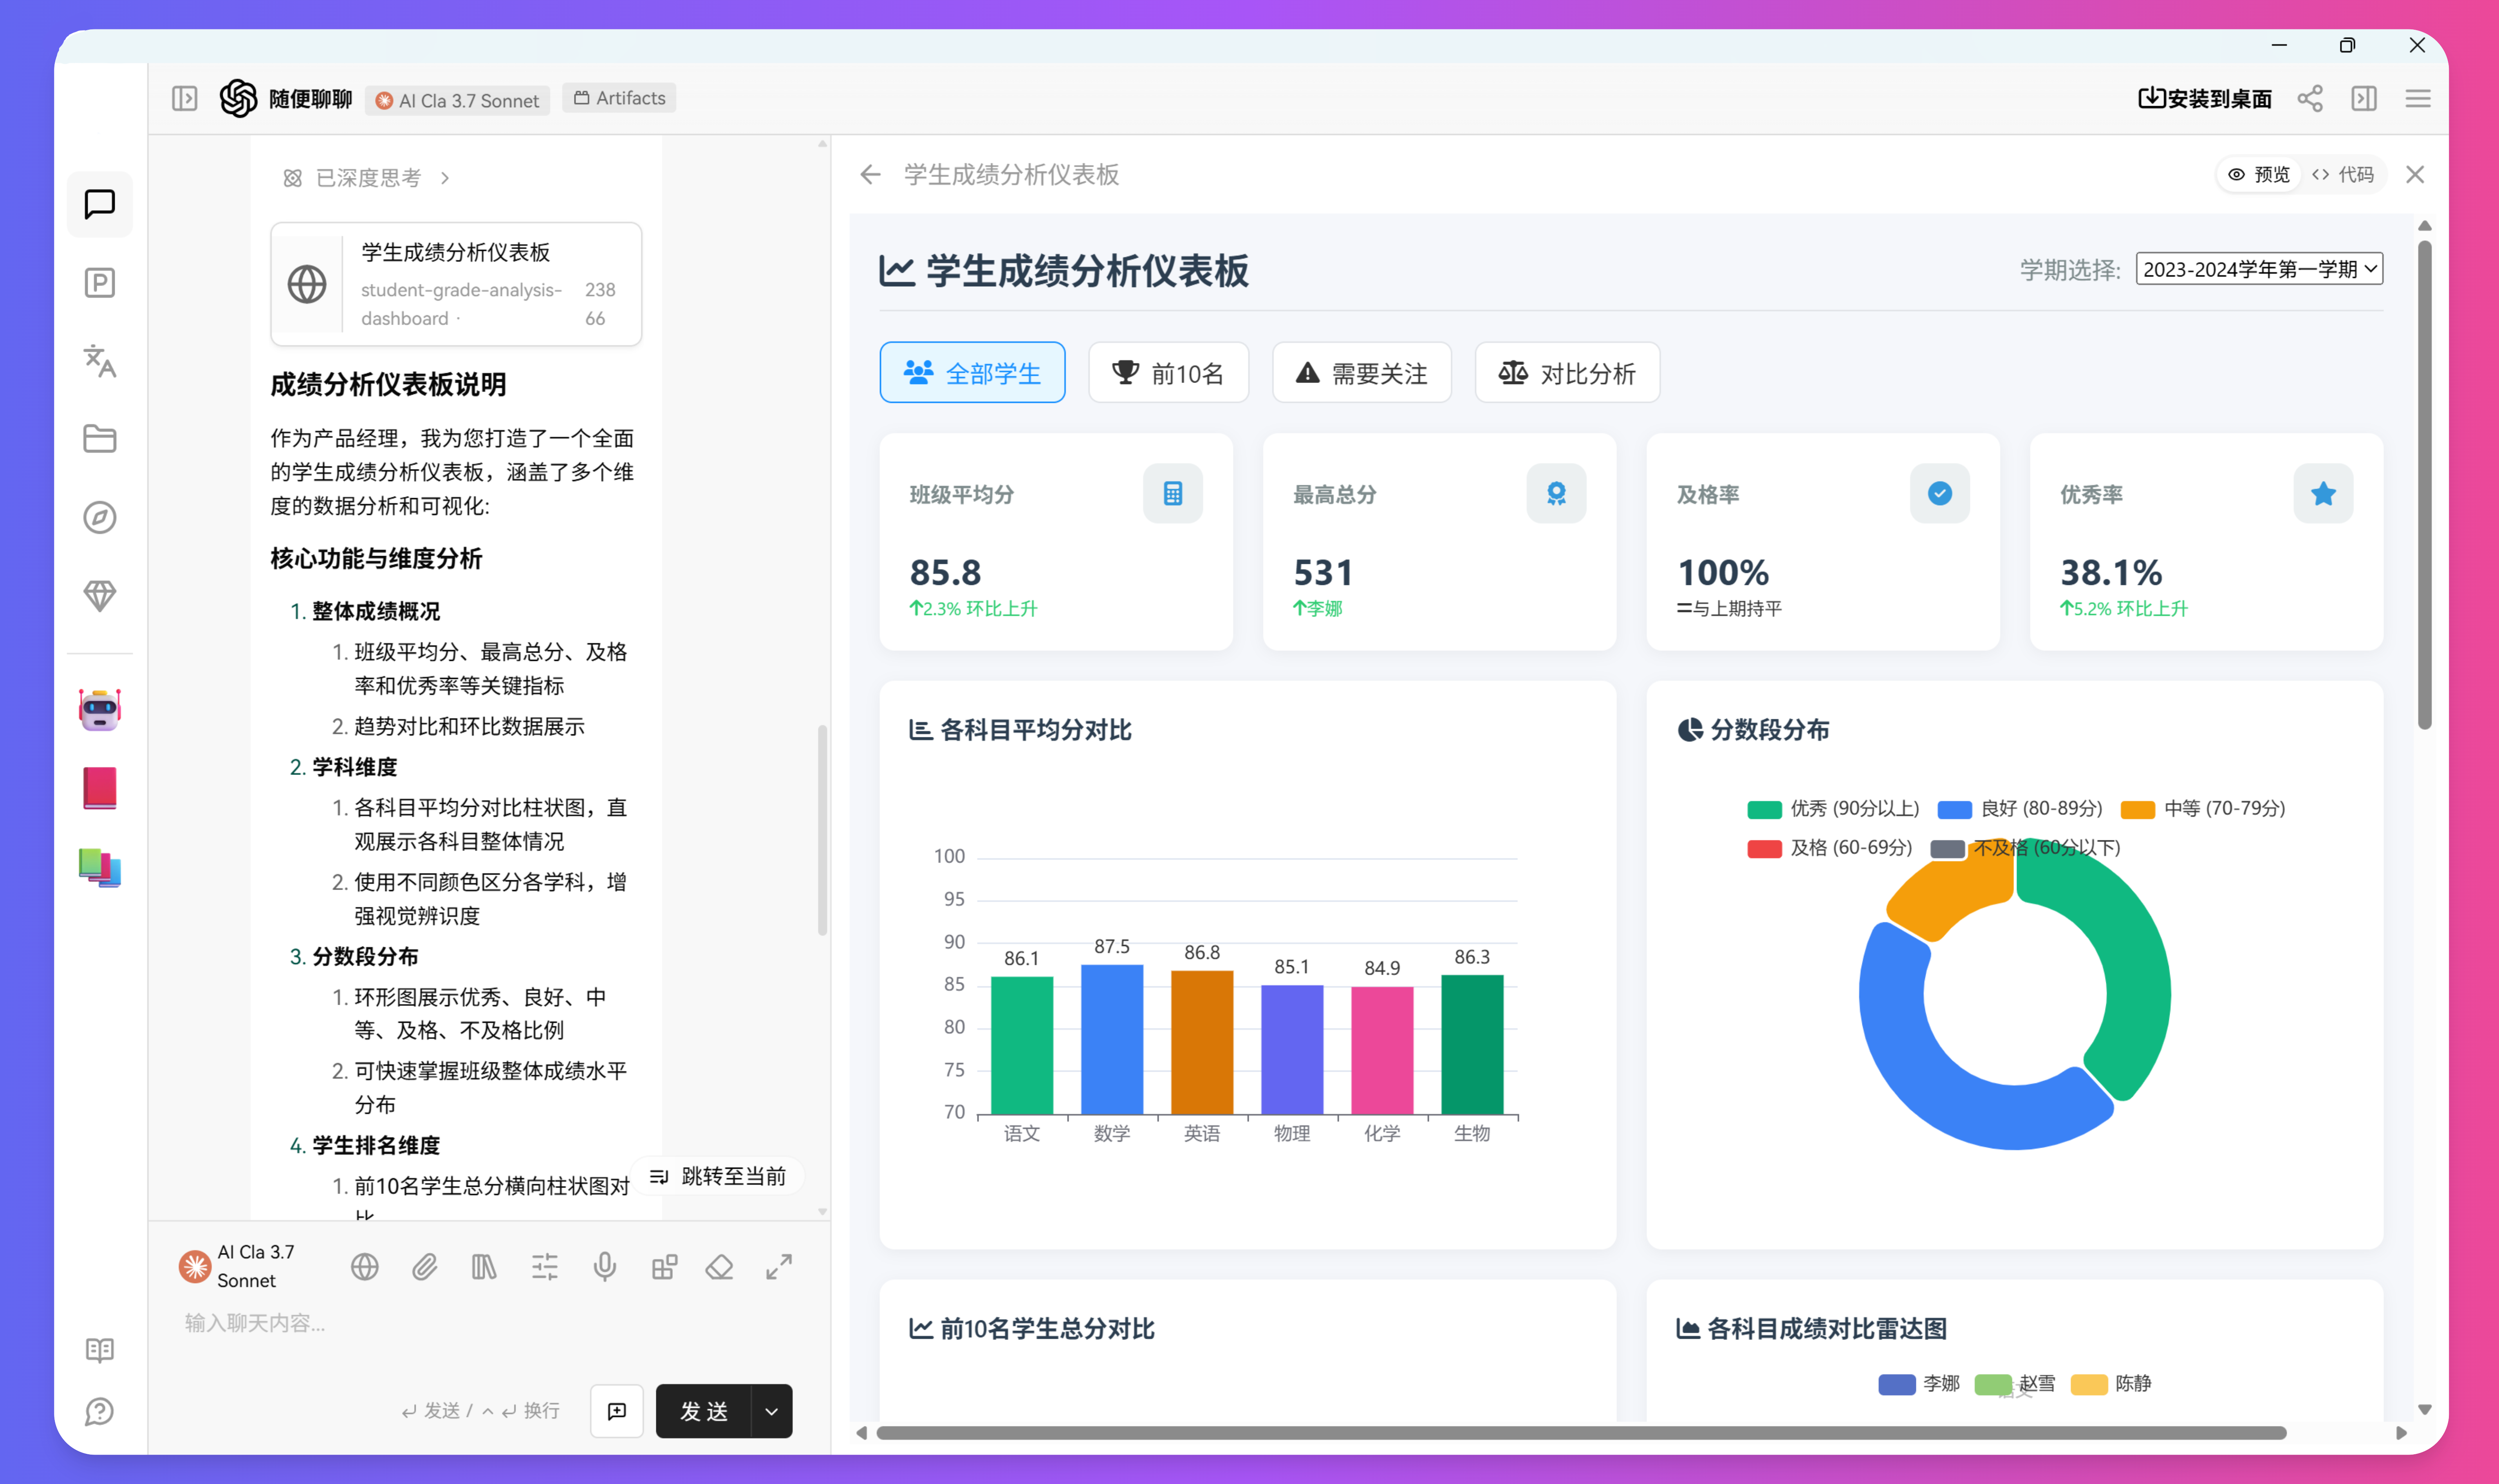Open the send options dropdown arrow
Viewport: 2499px width, 1484px height.
771,1411
